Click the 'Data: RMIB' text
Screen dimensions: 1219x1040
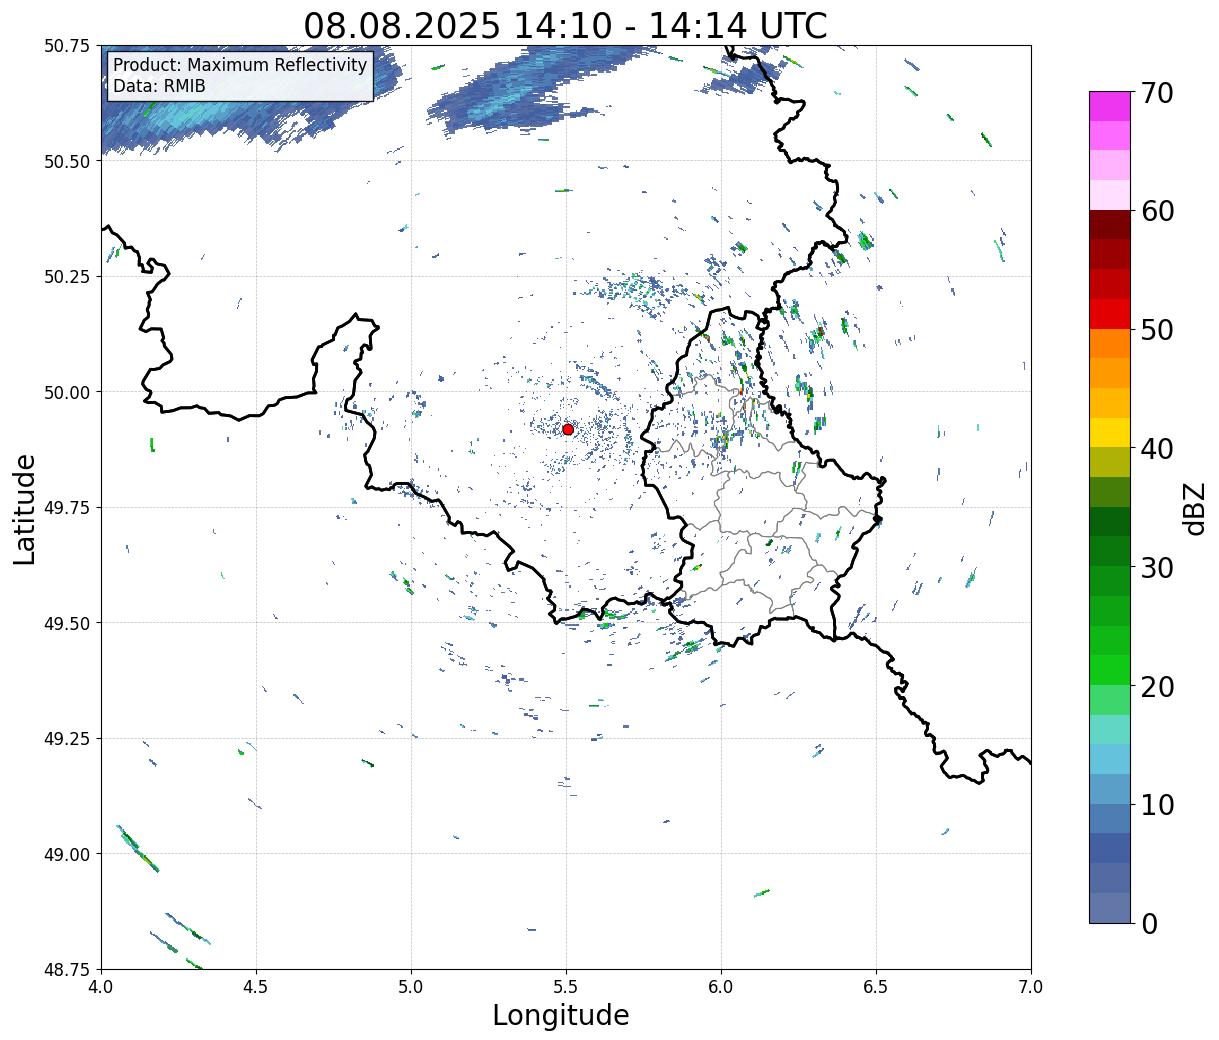click(x=159, y=86)
